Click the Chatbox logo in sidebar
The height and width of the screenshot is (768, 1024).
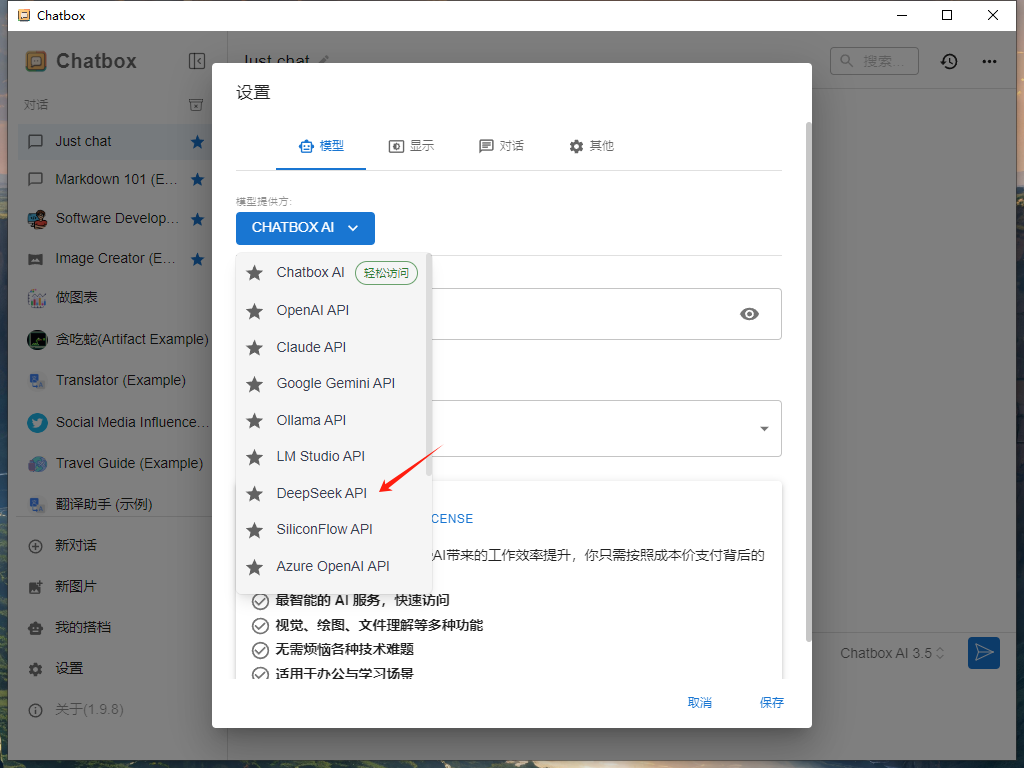(36, 61)
